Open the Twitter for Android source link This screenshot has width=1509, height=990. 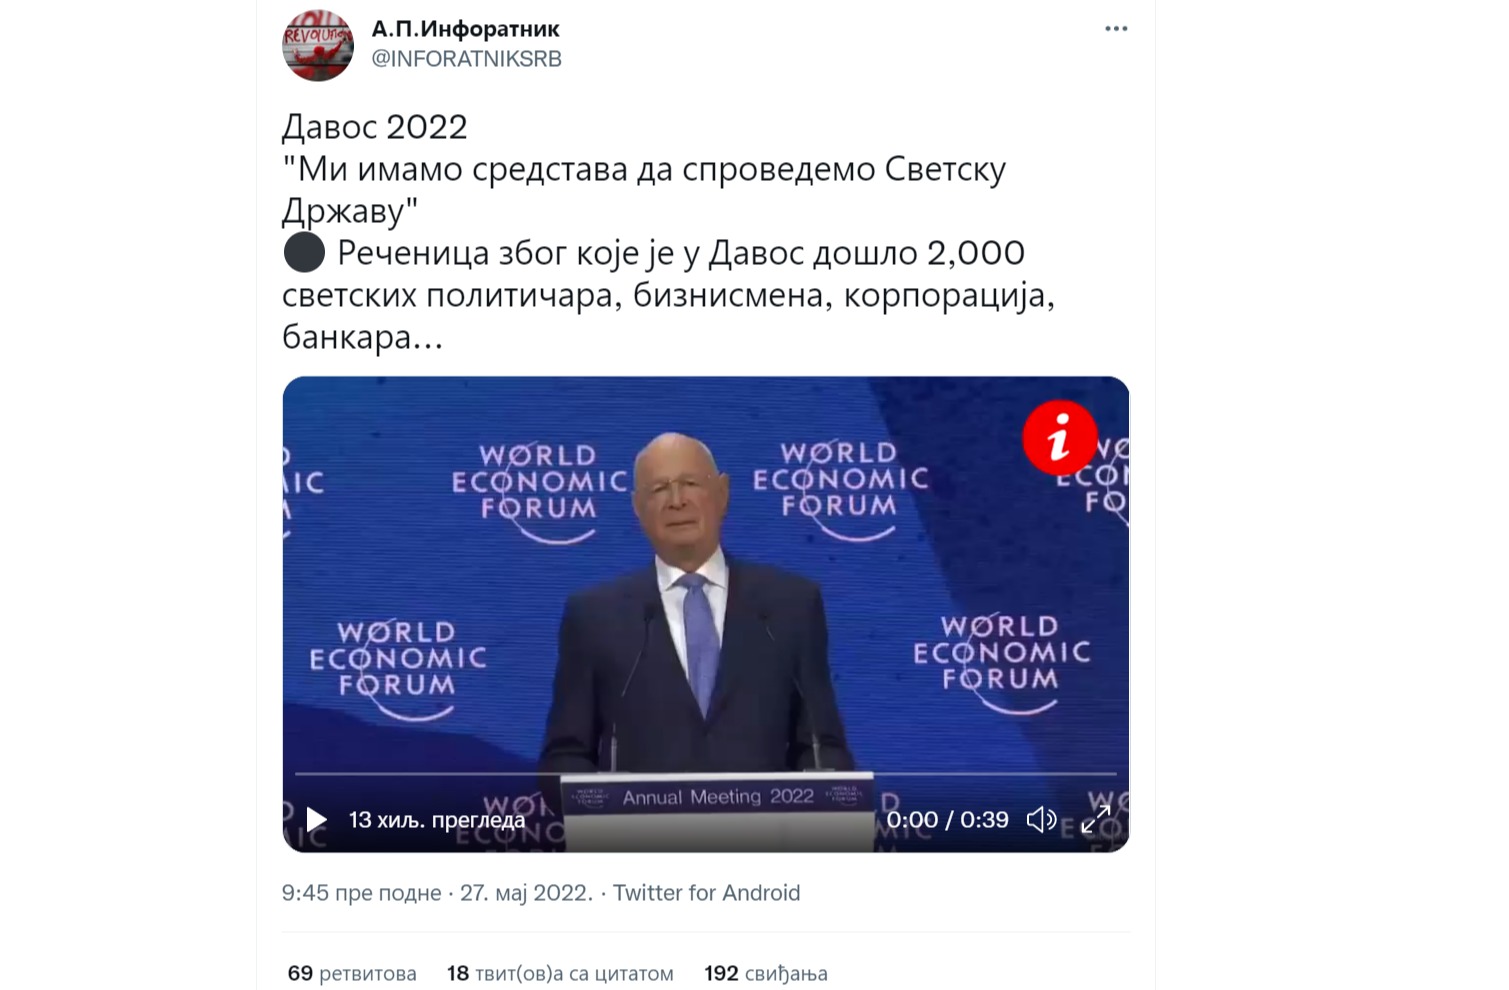click(706, 893)
